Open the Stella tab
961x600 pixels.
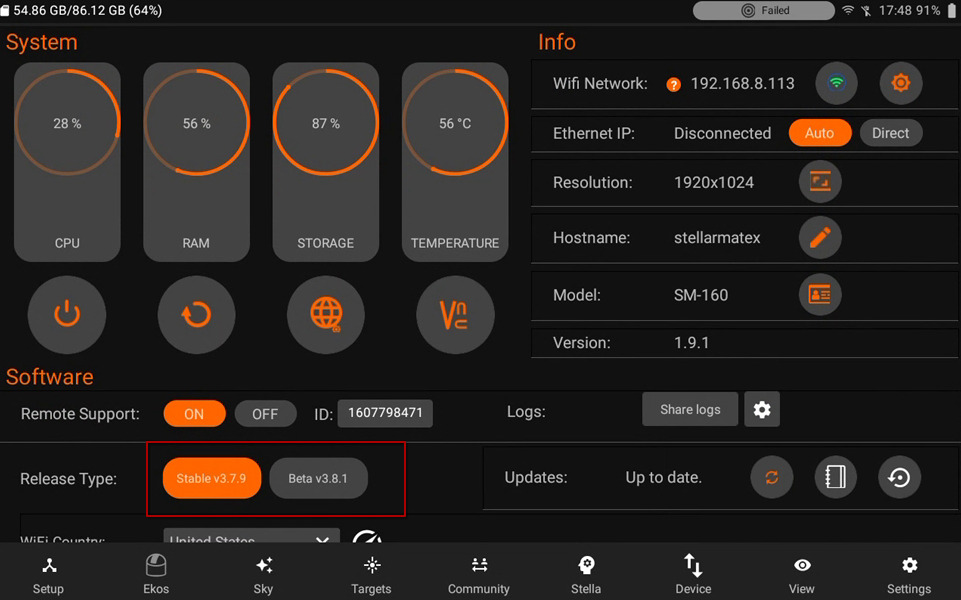586,574
